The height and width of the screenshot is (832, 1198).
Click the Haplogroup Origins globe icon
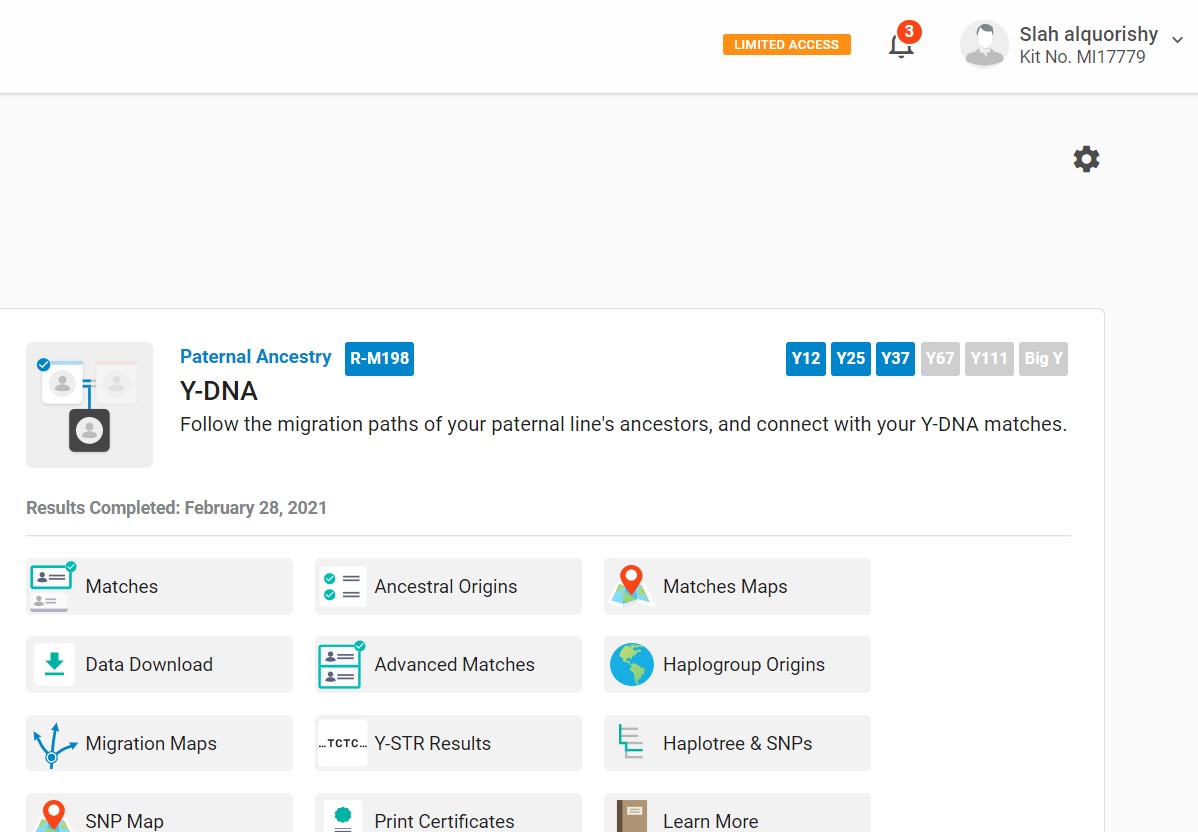pyautogui.click(x=632, y=664)
